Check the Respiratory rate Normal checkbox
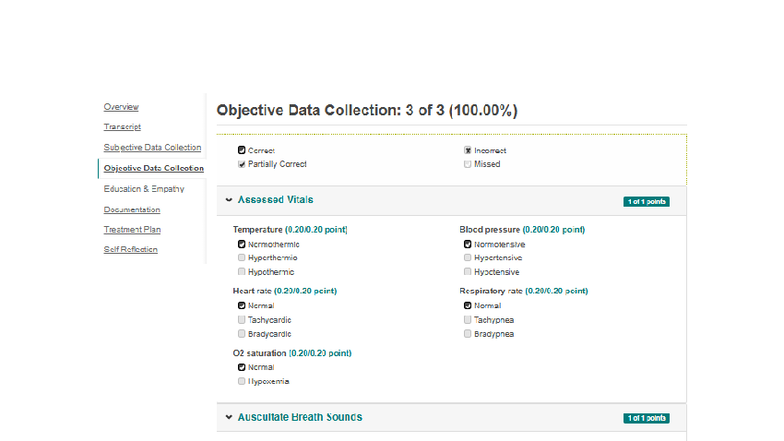The height and width of the screenshot is (441, 784). pyautogui.click(x=468, y=306)
